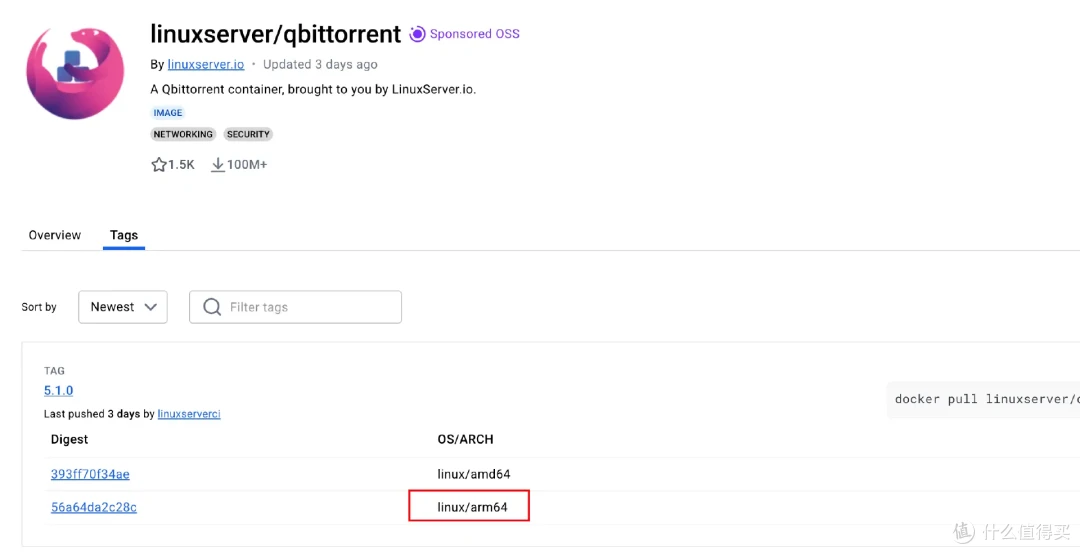Screen dimensions: 1080x554
Task: Open the linuxserver.io publisher link
Action: [x=206, y=64]
